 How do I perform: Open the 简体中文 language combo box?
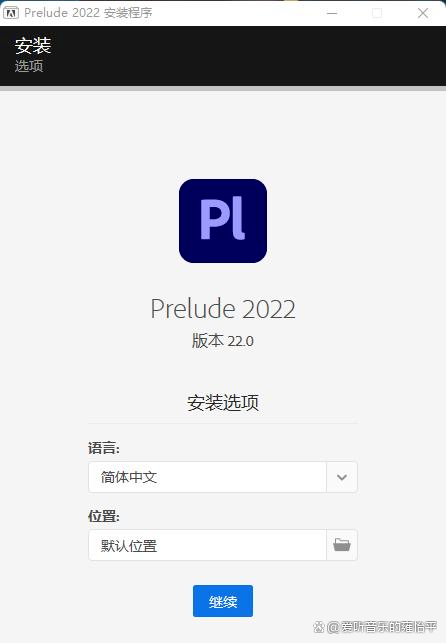click(223, 477)
